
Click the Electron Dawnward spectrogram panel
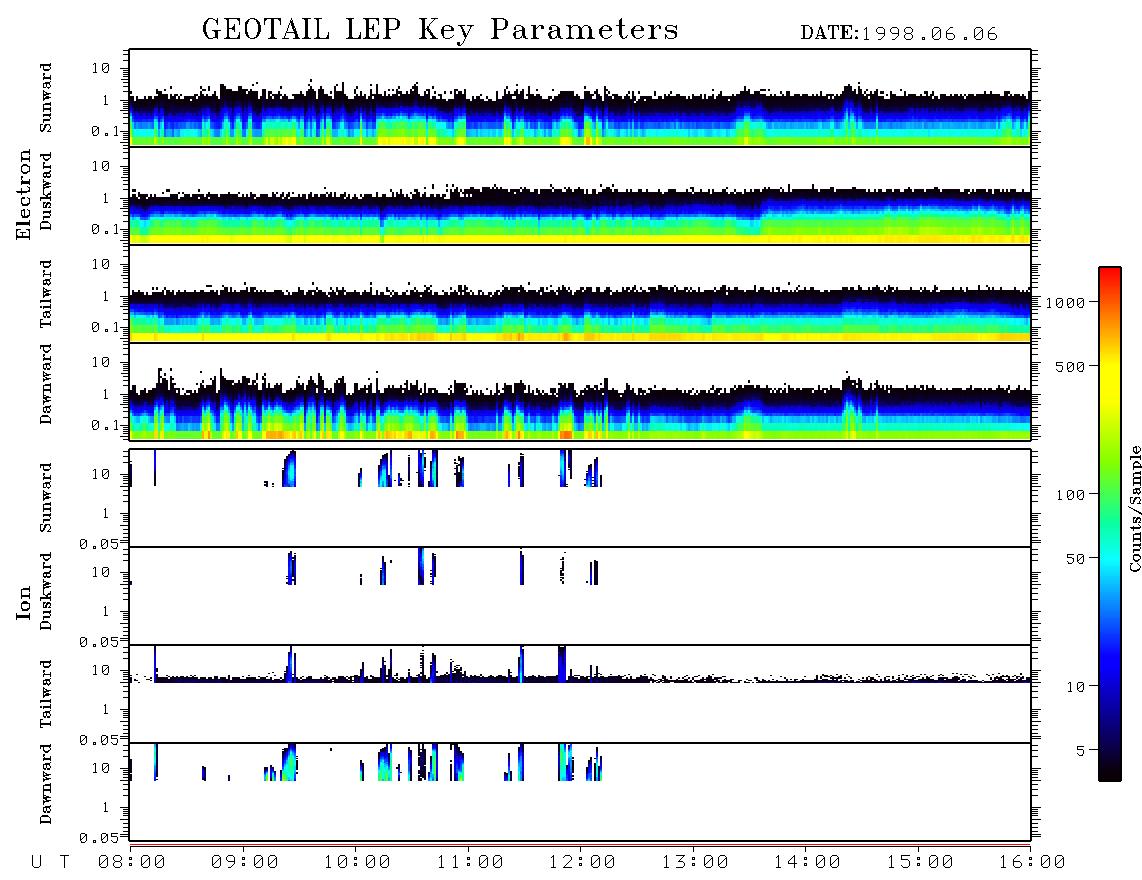click(x=580, y=392)
